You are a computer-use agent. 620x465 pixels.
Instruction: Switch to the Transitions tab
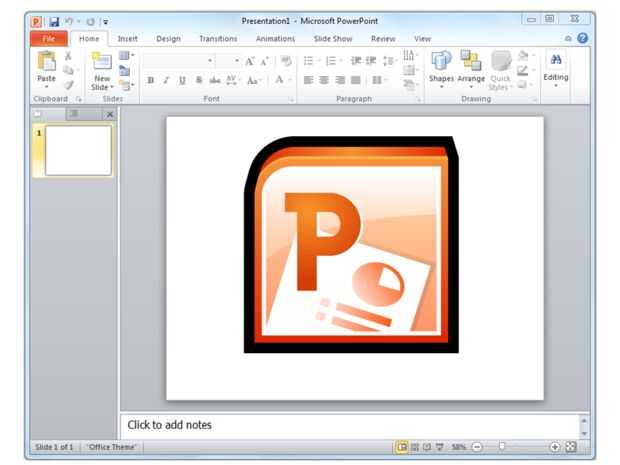218,38
